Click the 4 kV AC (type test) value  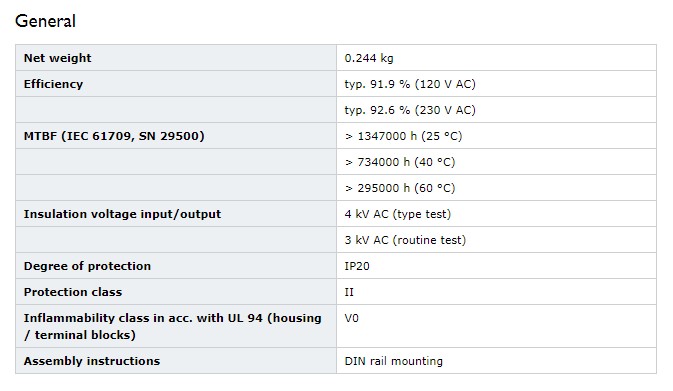pos(397,214)
